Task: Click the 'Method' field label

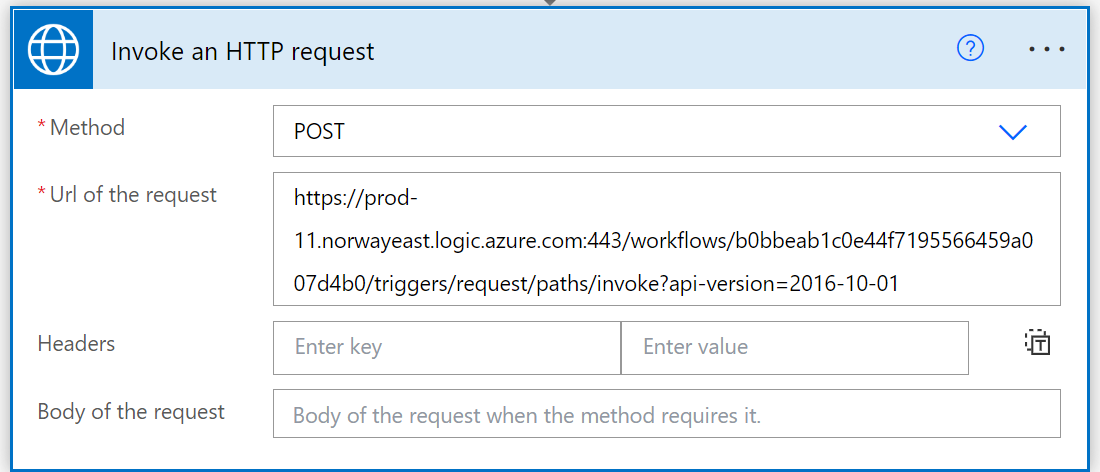Action: point(87,128)
